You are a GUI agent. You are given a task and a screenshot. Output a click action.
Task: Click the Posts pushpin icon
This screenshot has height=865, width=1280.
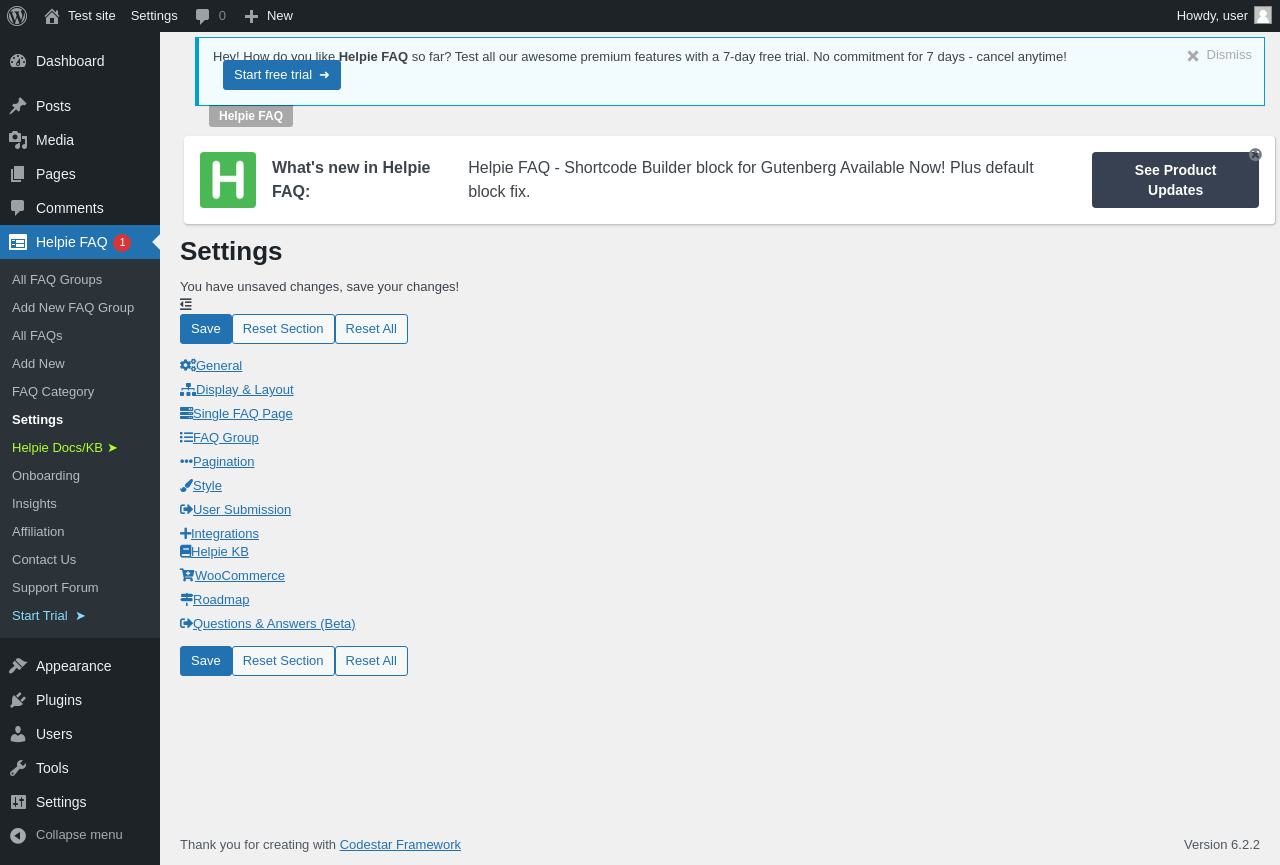[x=18, y=106]
